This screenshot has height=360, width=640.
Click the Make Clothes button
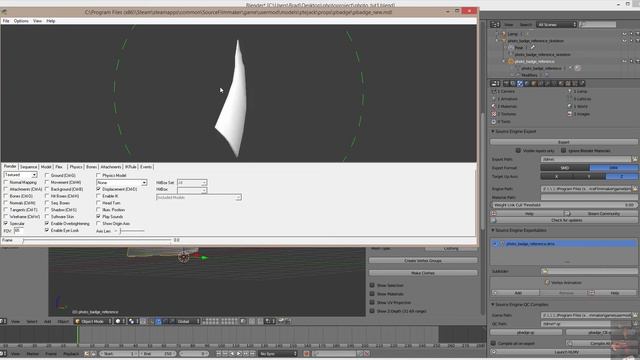(423, 273)
